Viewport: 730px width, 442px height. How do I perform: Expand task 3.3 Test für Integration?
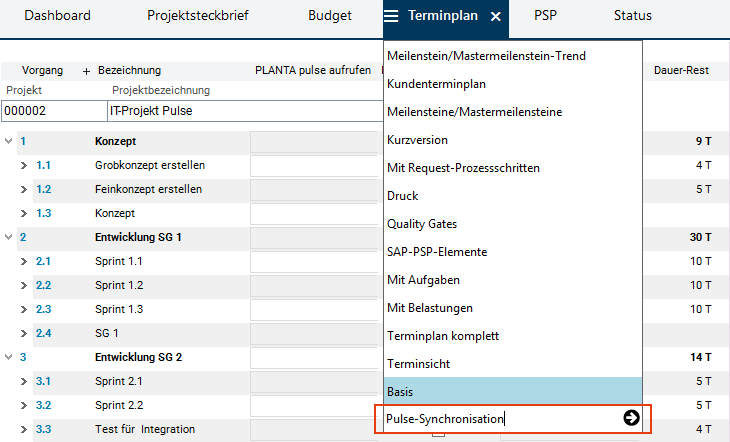click(x=23, y=429)
